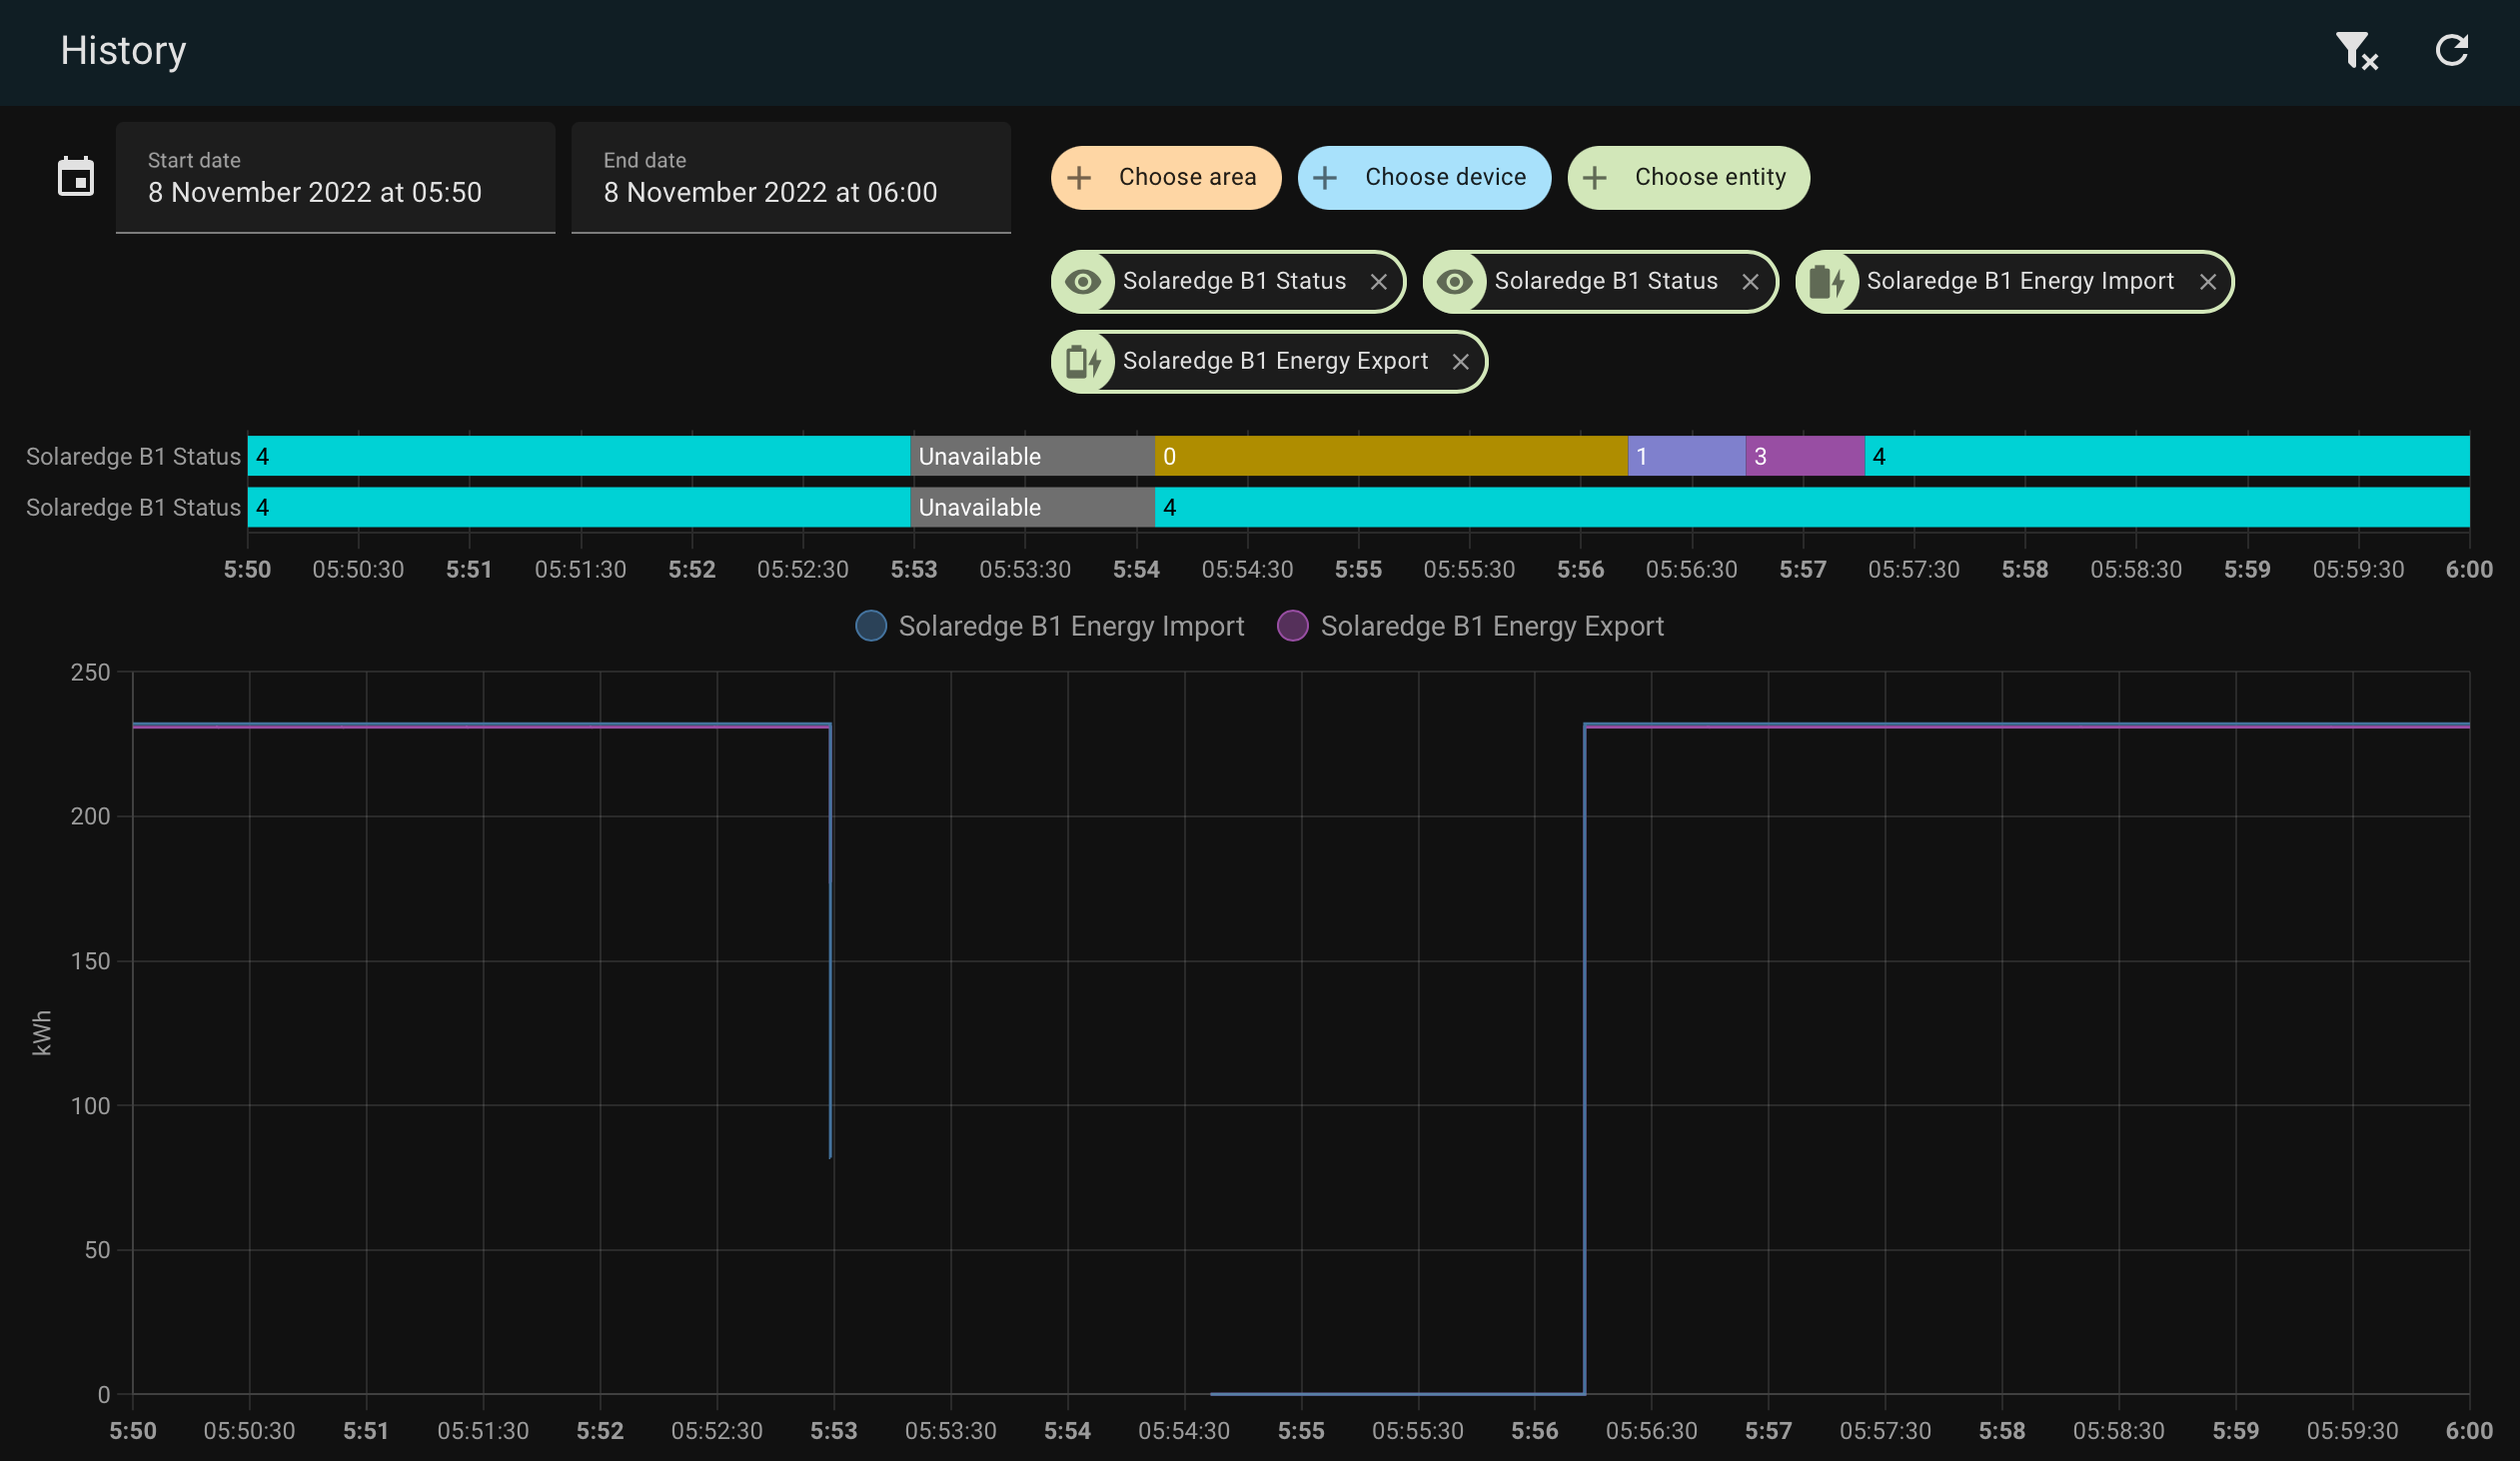Clear all filters using the filter-x icon
Image resolution: width=2520 pixels, height=1461 pixels.
(2356, 50)
